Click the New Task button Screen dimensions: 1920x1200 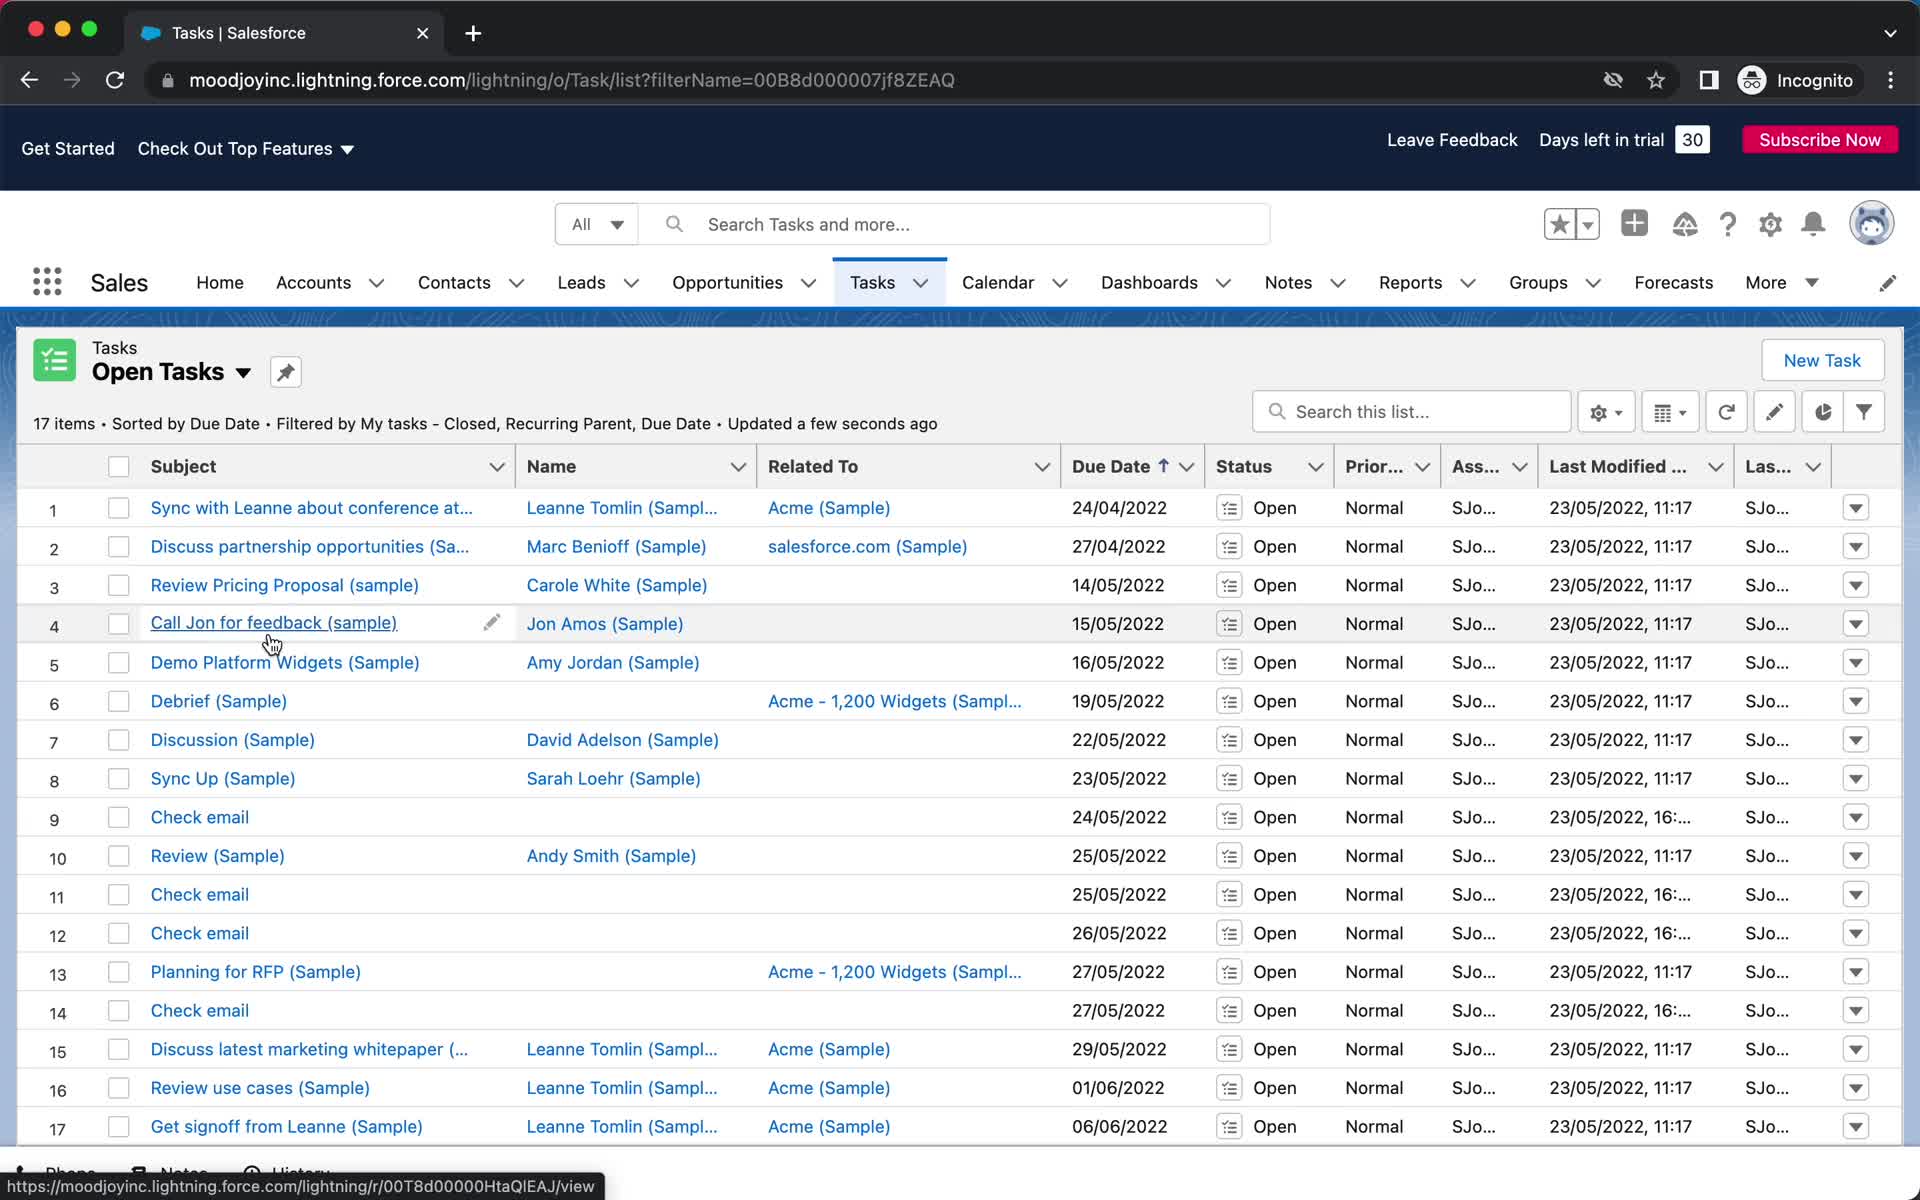[1822, 360]
